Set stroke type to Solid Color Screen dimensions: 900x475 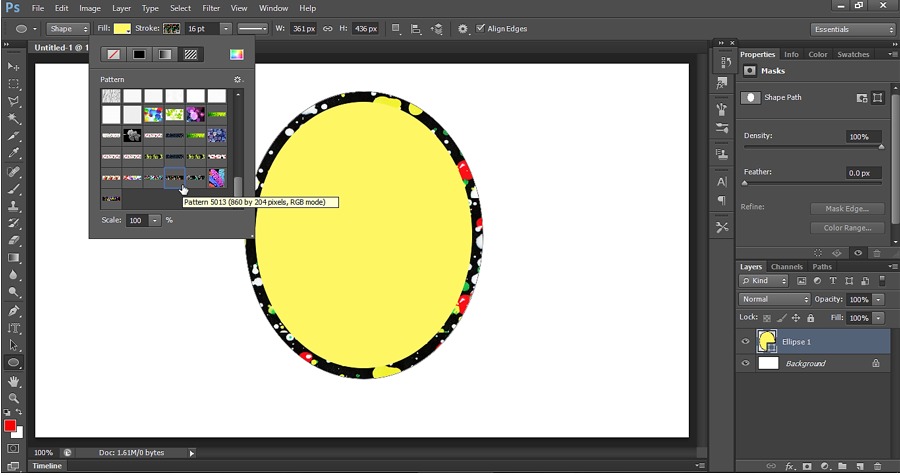139,54
